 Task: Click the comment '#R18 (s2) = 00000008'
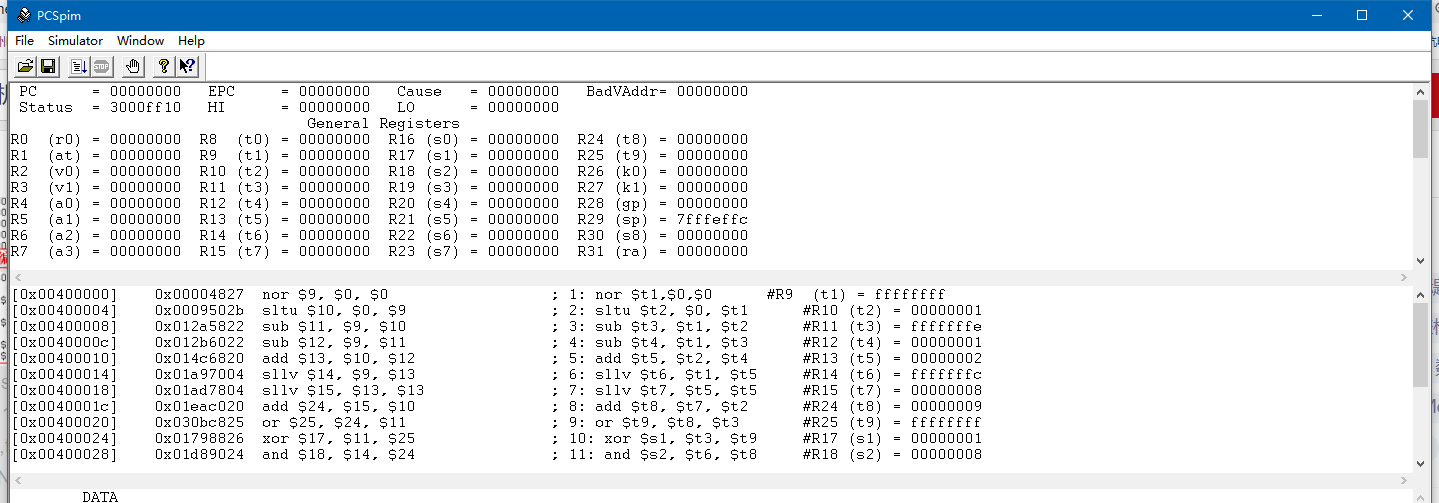pyautogui.click(x=892, y=455)
